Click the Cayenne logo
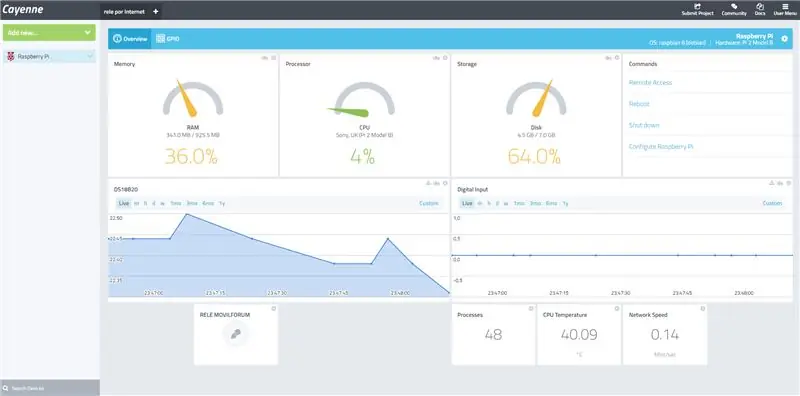800x396 pixels. point(23,10)
